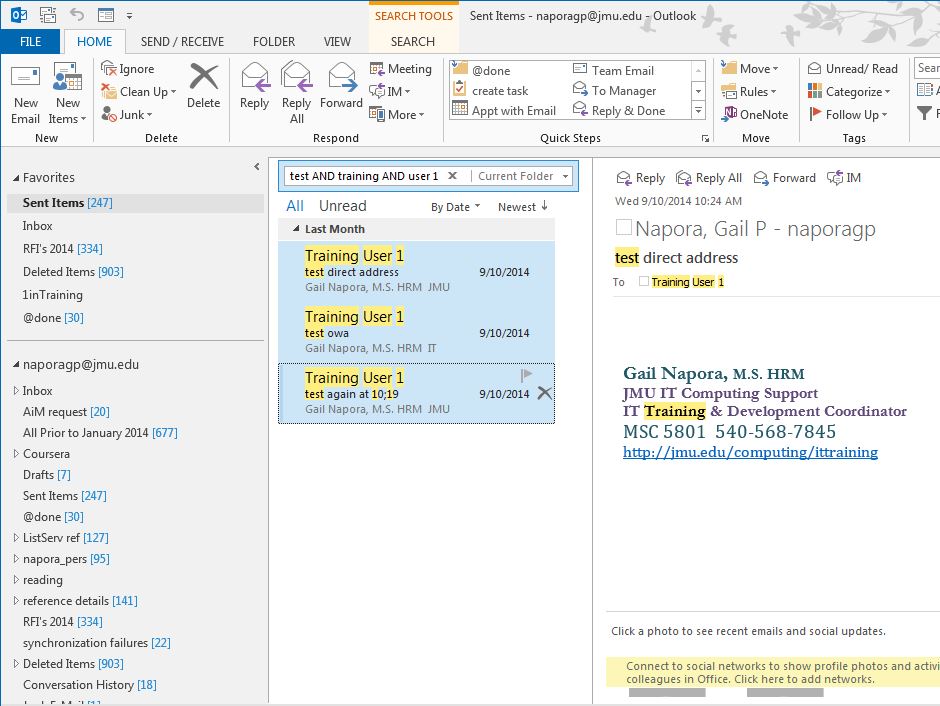Expand the Quick Steps gallery
This screenshot has width=940, height=706.
coord(698,110)
